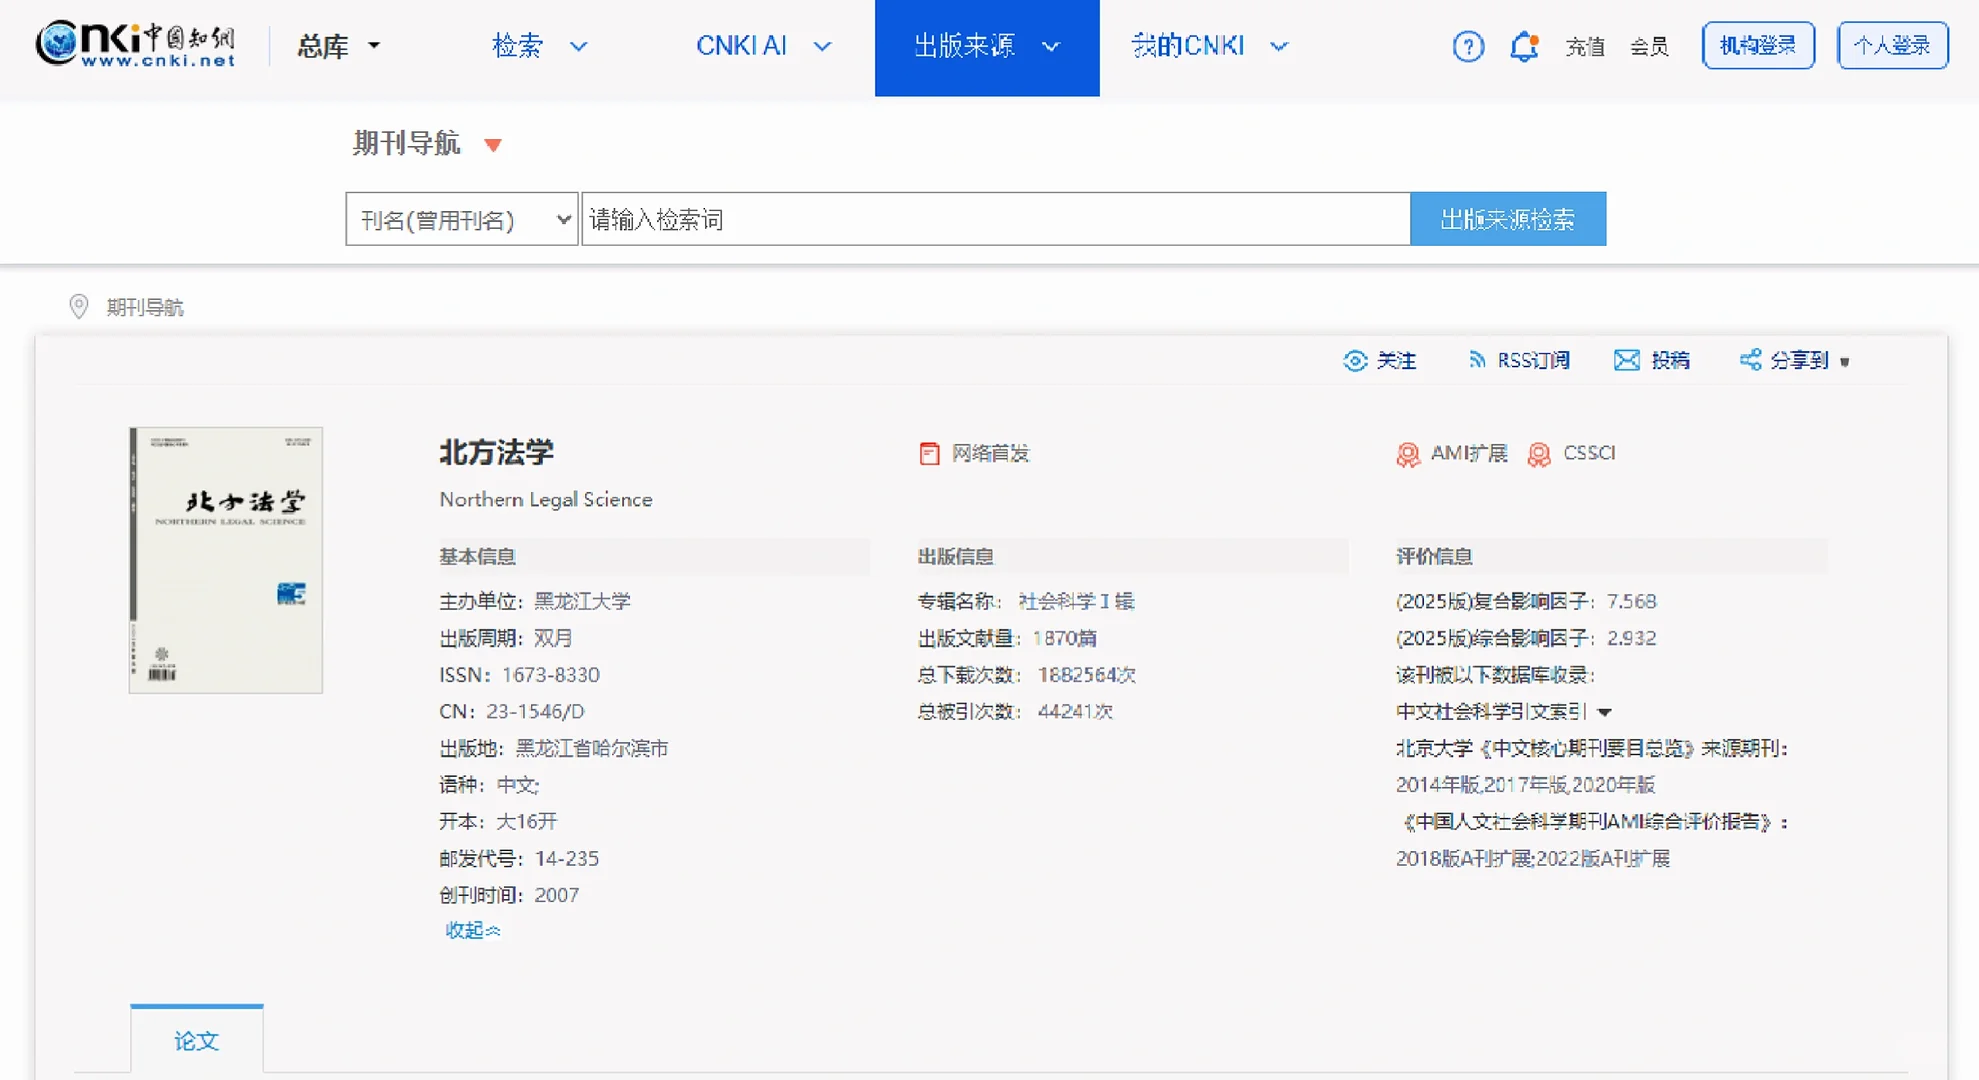Viewport: 1979px width, 1080px height.
Task: Expand the 出版来源 menu chevron
Action: (x=1051, y=46)
